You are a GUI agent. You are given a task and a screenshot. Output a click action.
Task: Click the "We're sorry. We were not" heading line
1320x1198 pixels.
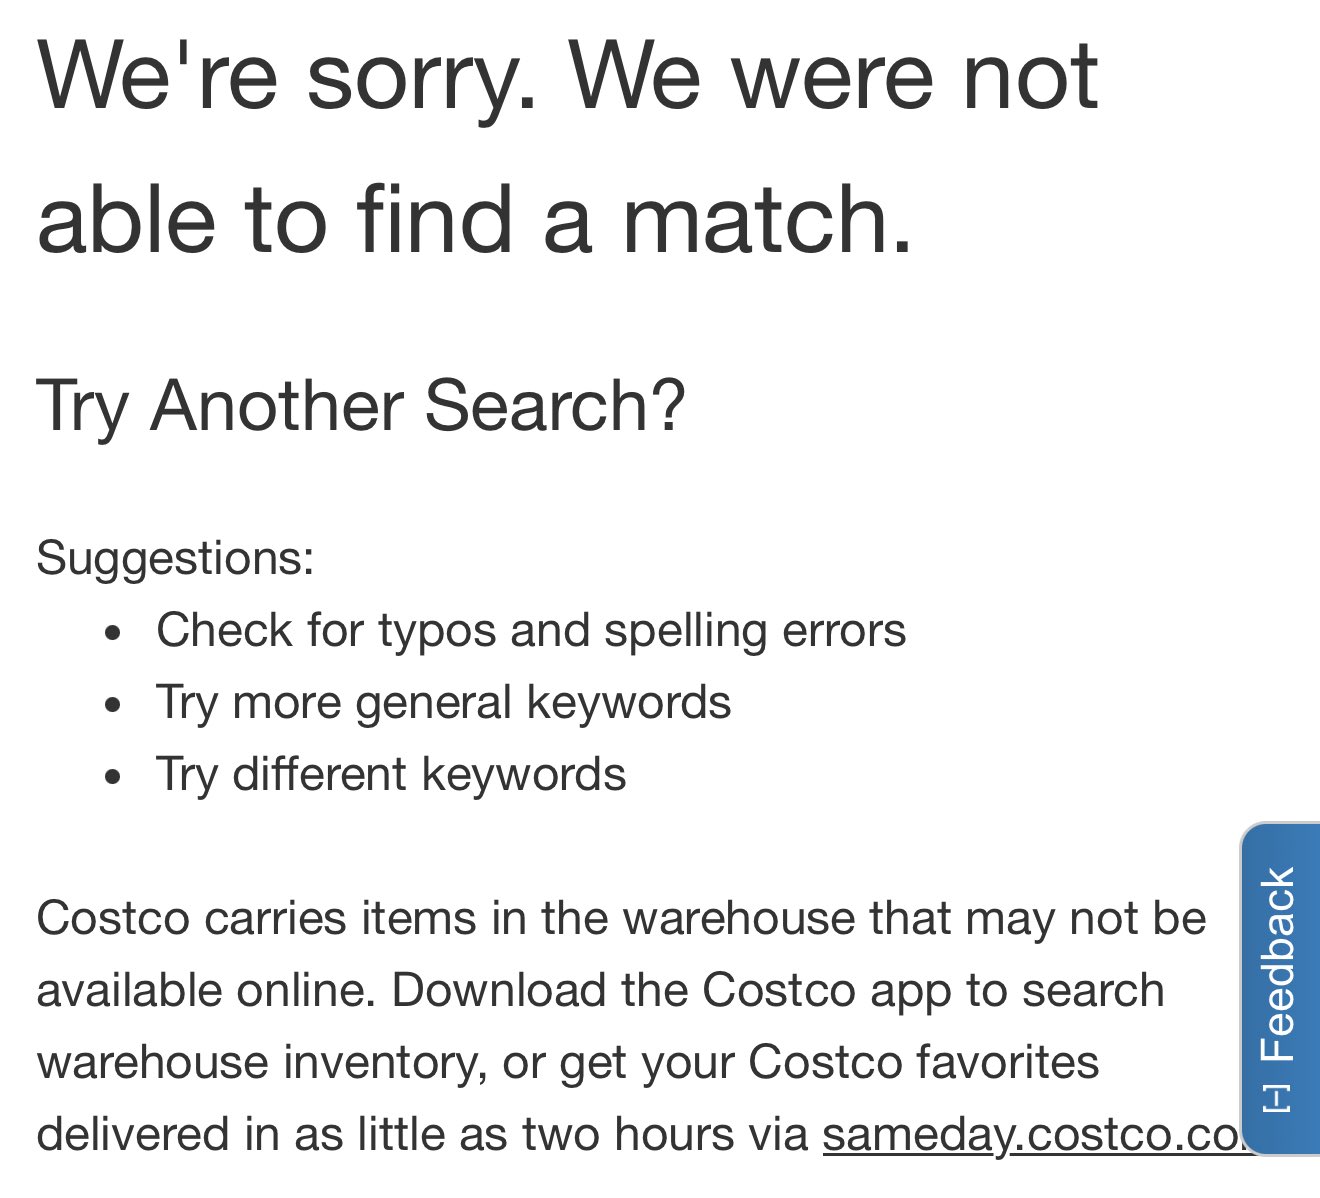click(567, 76)
